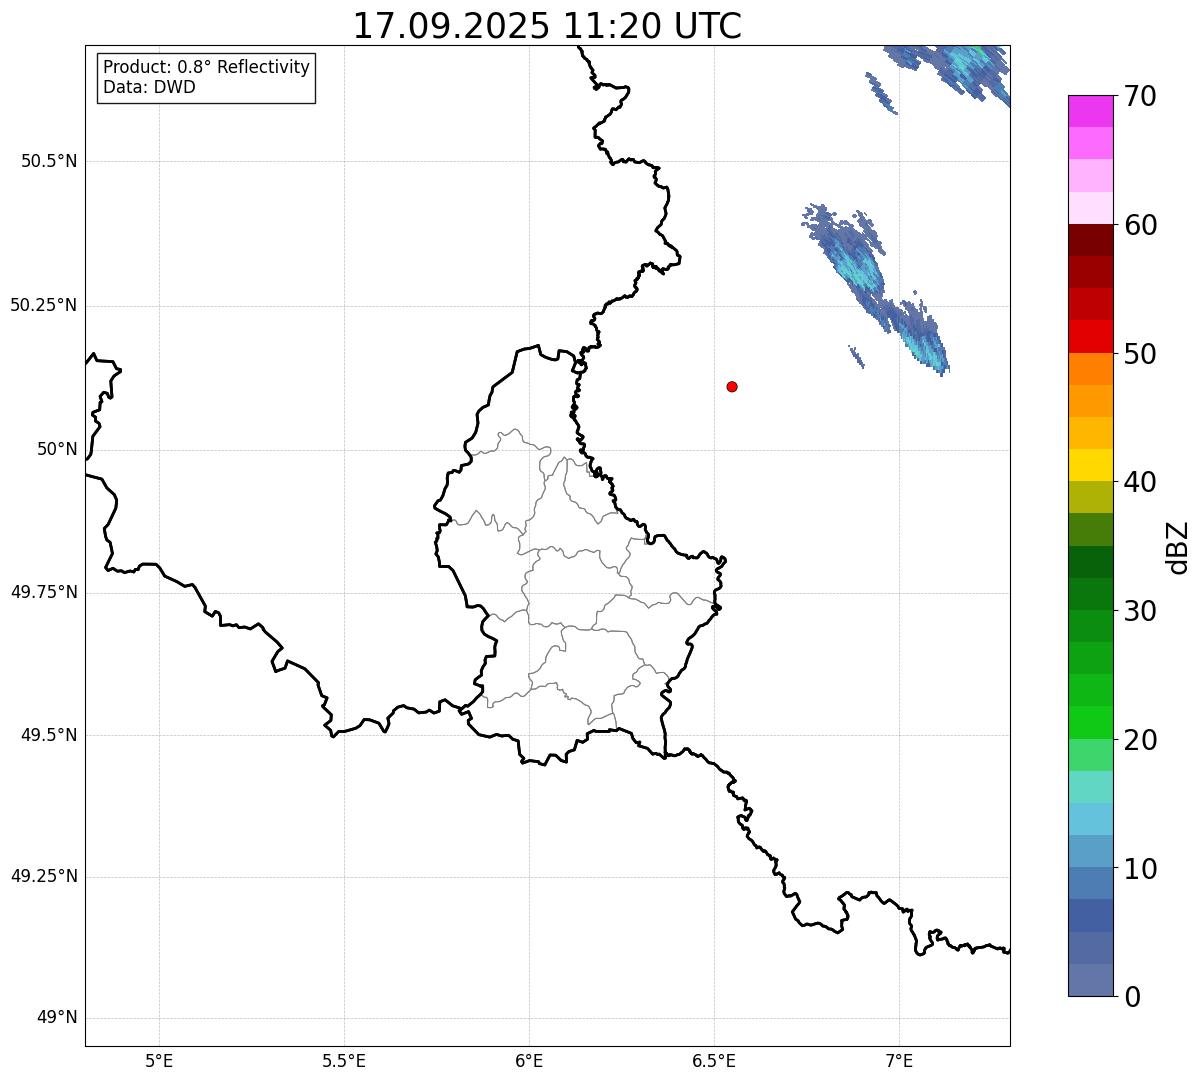The height and width of the screenshot is (1081, 1202).
Task: Click the 49.75°N latitude label
Action: coord(44,592)
